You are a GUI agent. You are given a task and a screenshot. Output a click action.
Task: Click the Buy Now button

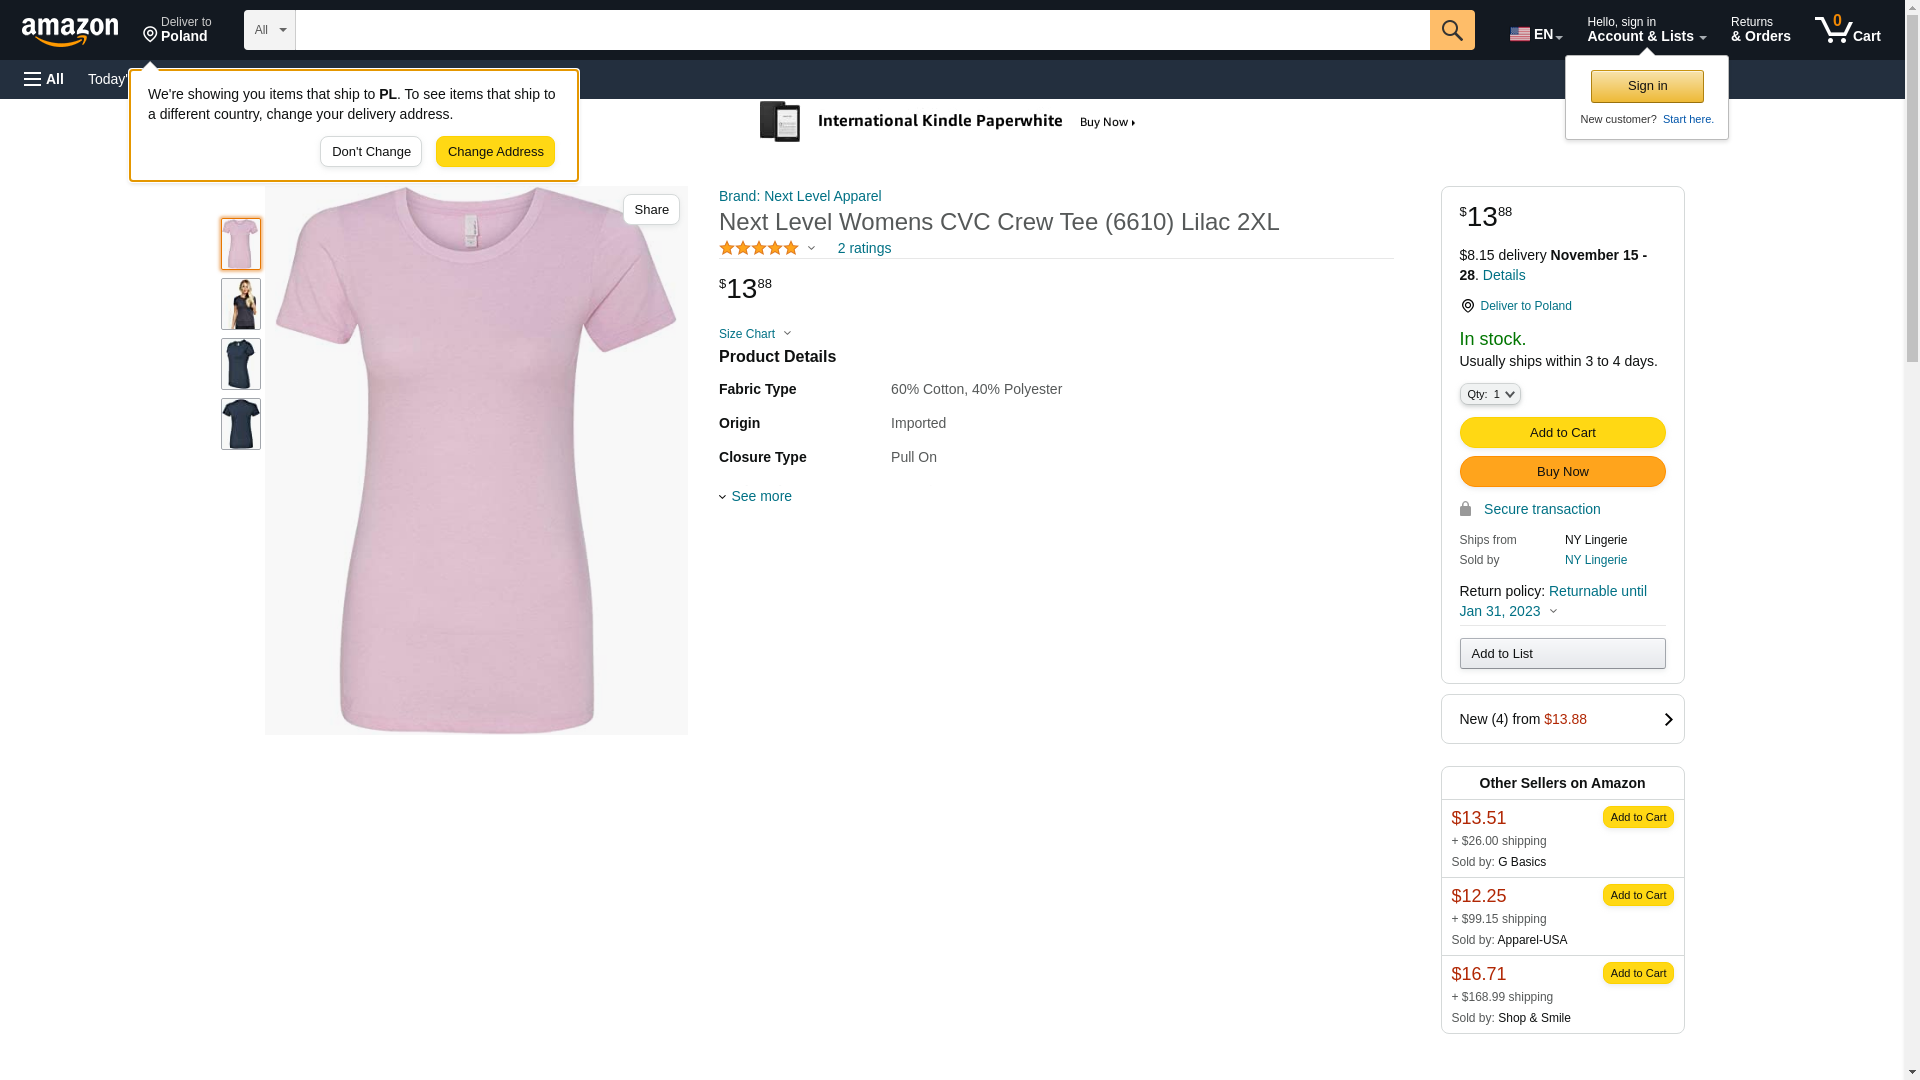(1562, 472)
